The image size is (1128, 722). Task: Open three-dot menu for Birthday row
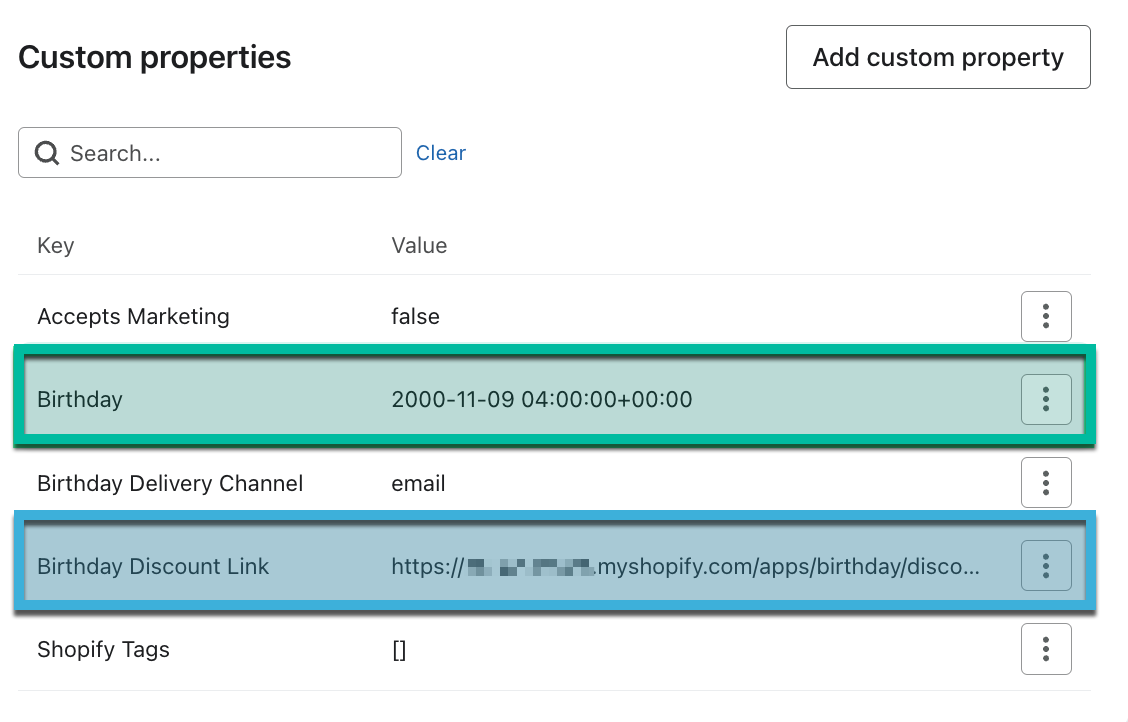pyautogui.click(x=1045, y=399)
